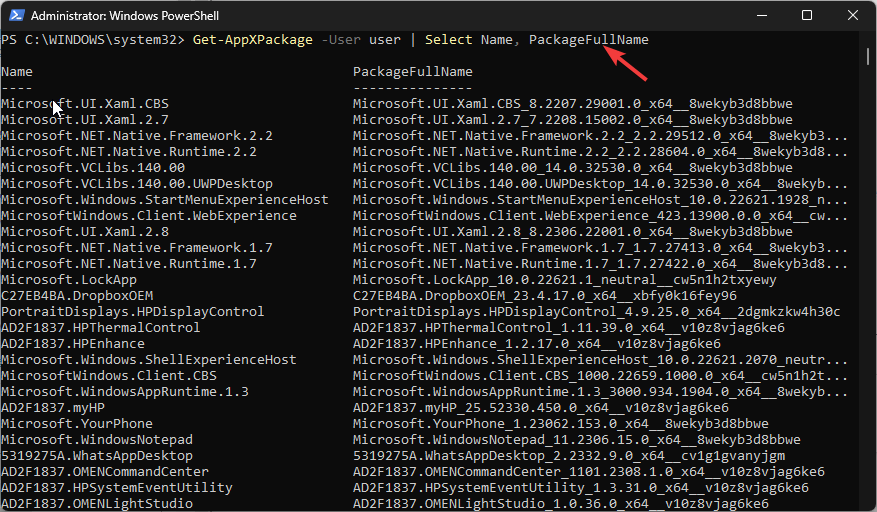Click the Administrator: Windows PowerShell title text
The width and height of the screenshot is (877, 512).
pos(125,16)
